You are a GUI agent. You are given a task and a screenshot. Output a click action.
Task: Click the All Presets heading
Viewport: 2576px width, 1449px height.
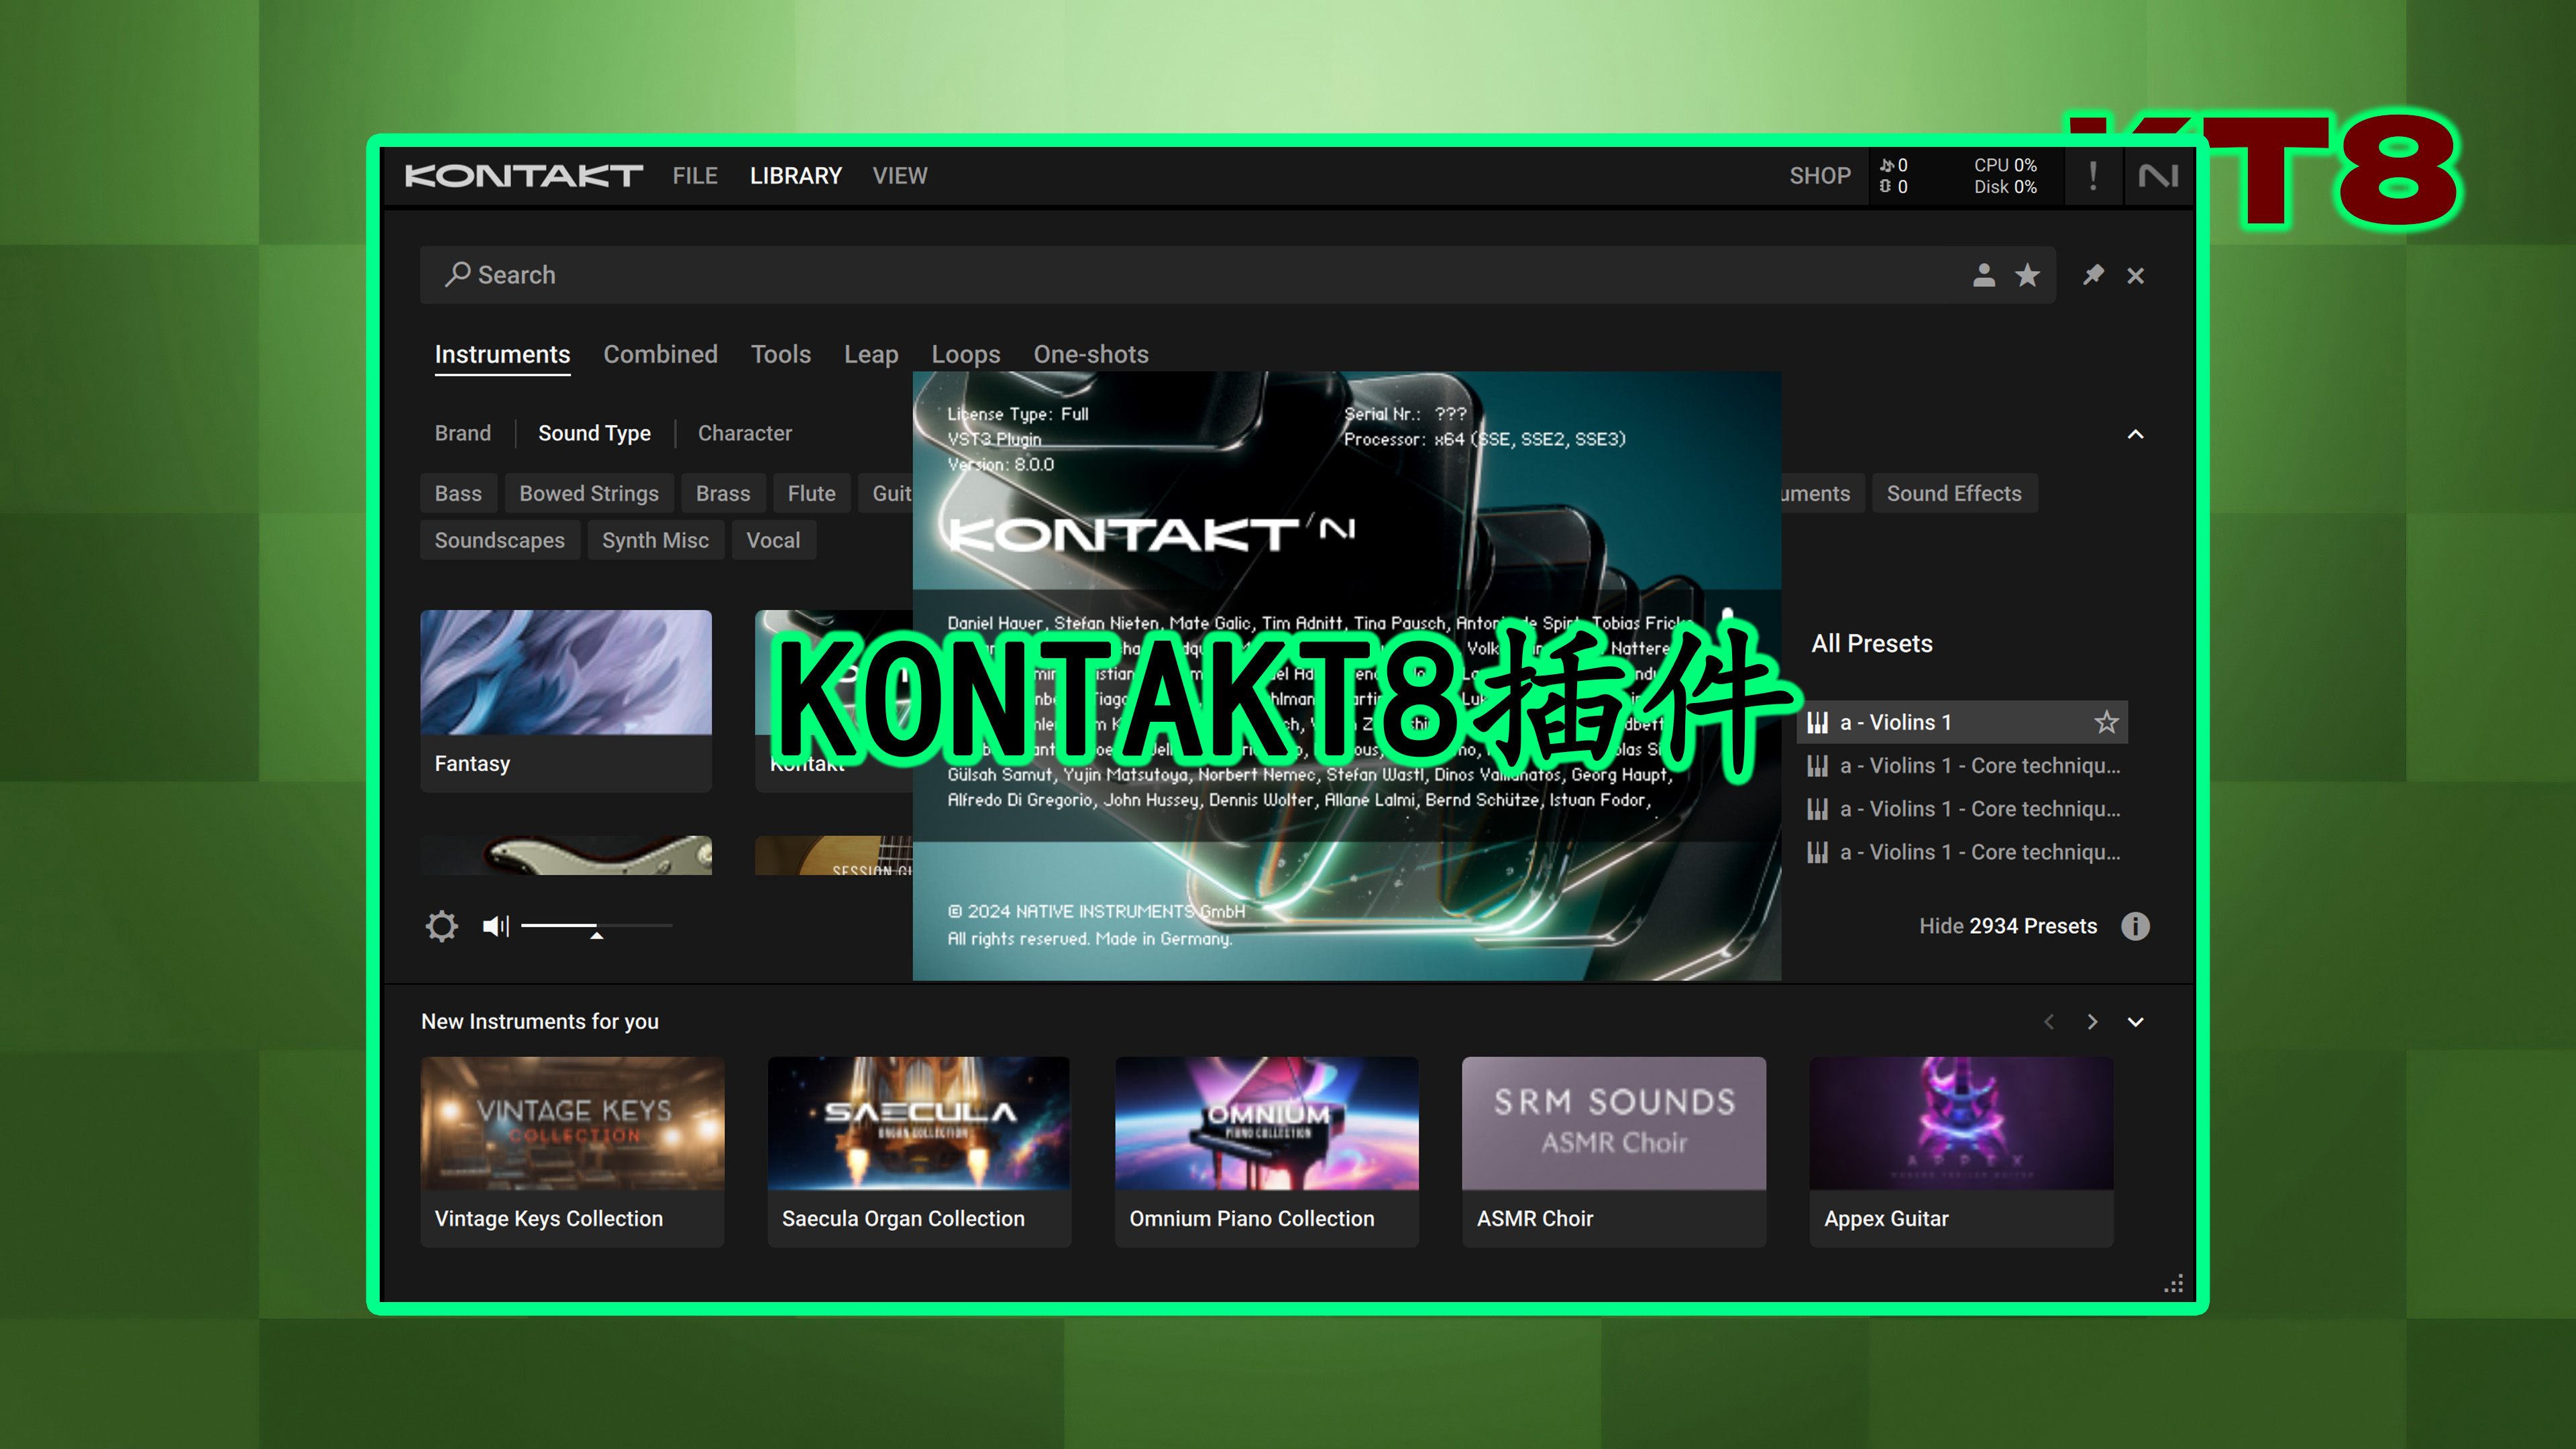coord(1871,644)
